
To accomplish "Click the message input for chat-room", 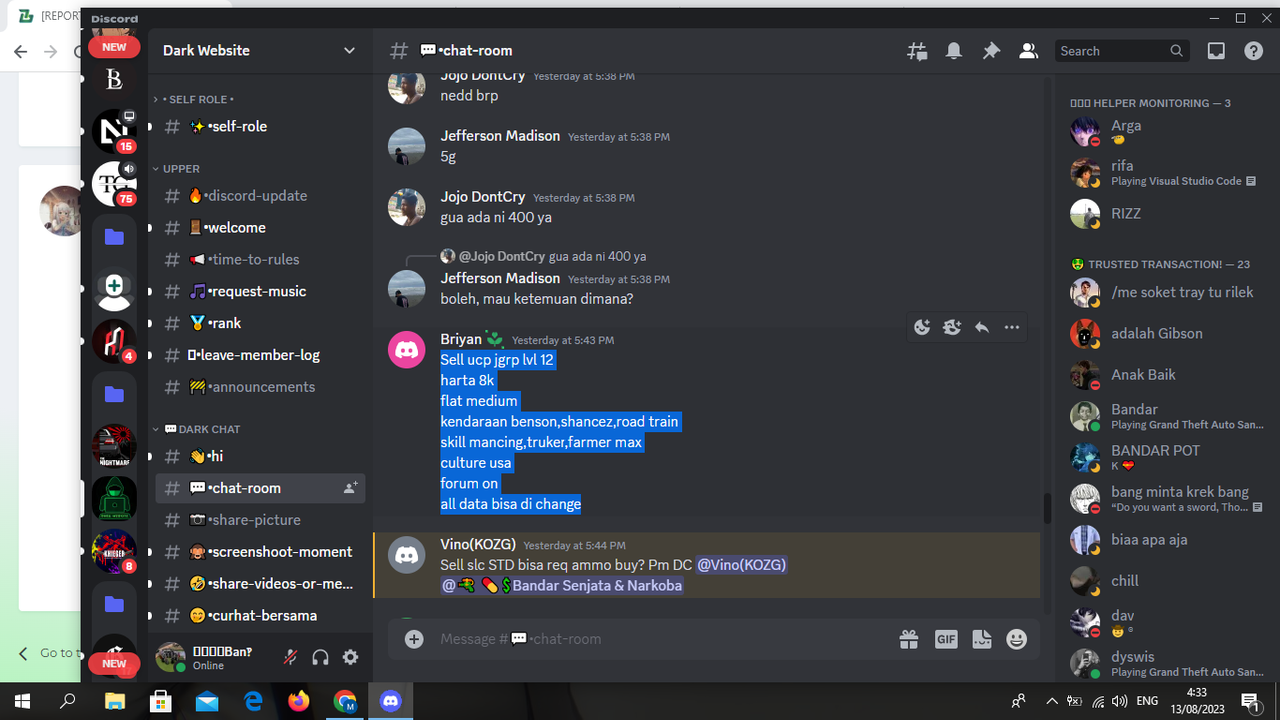I will click(660, 639).
